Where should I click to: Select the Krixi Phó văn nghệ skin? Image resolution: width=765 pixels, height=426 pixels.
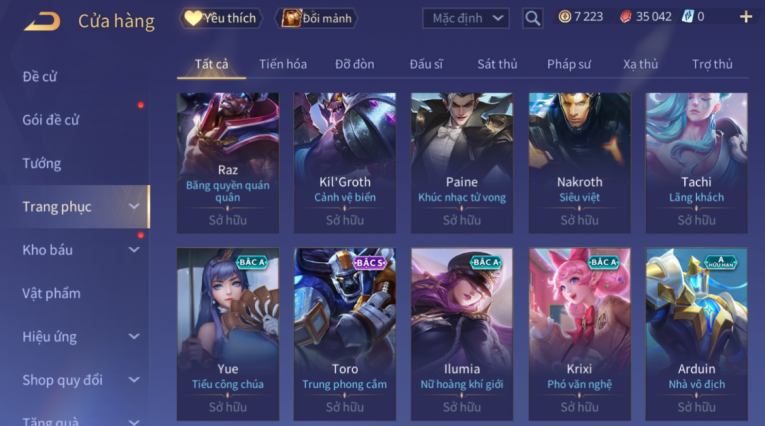(x=580, y=334)
